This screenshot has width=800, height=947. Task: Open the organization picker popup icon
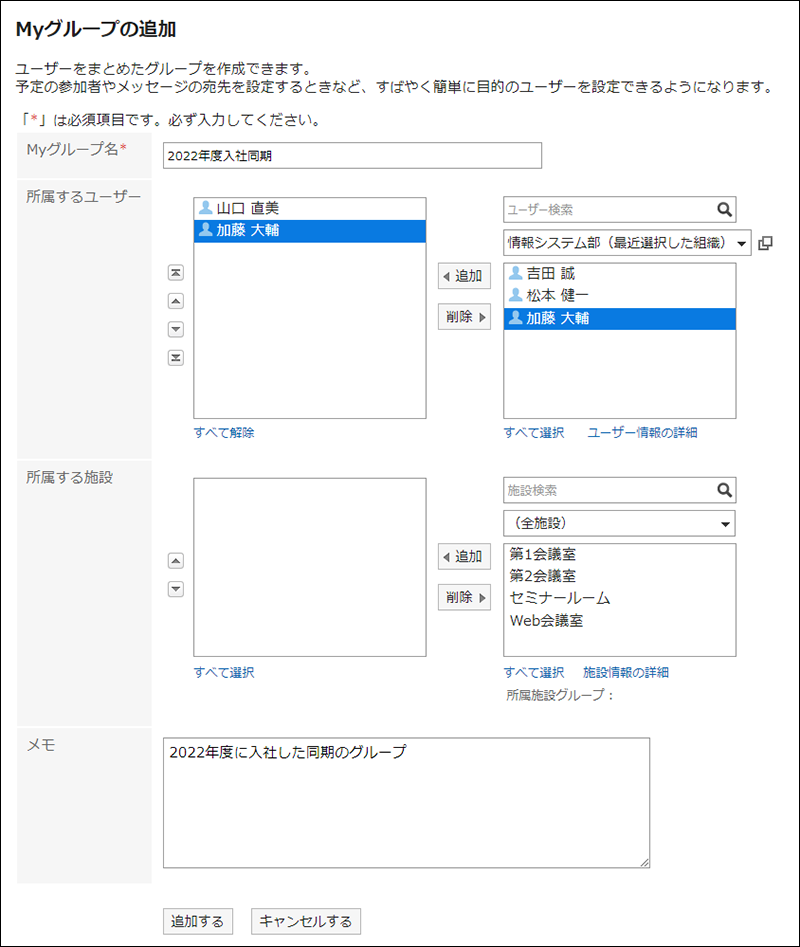click(765, 243)
